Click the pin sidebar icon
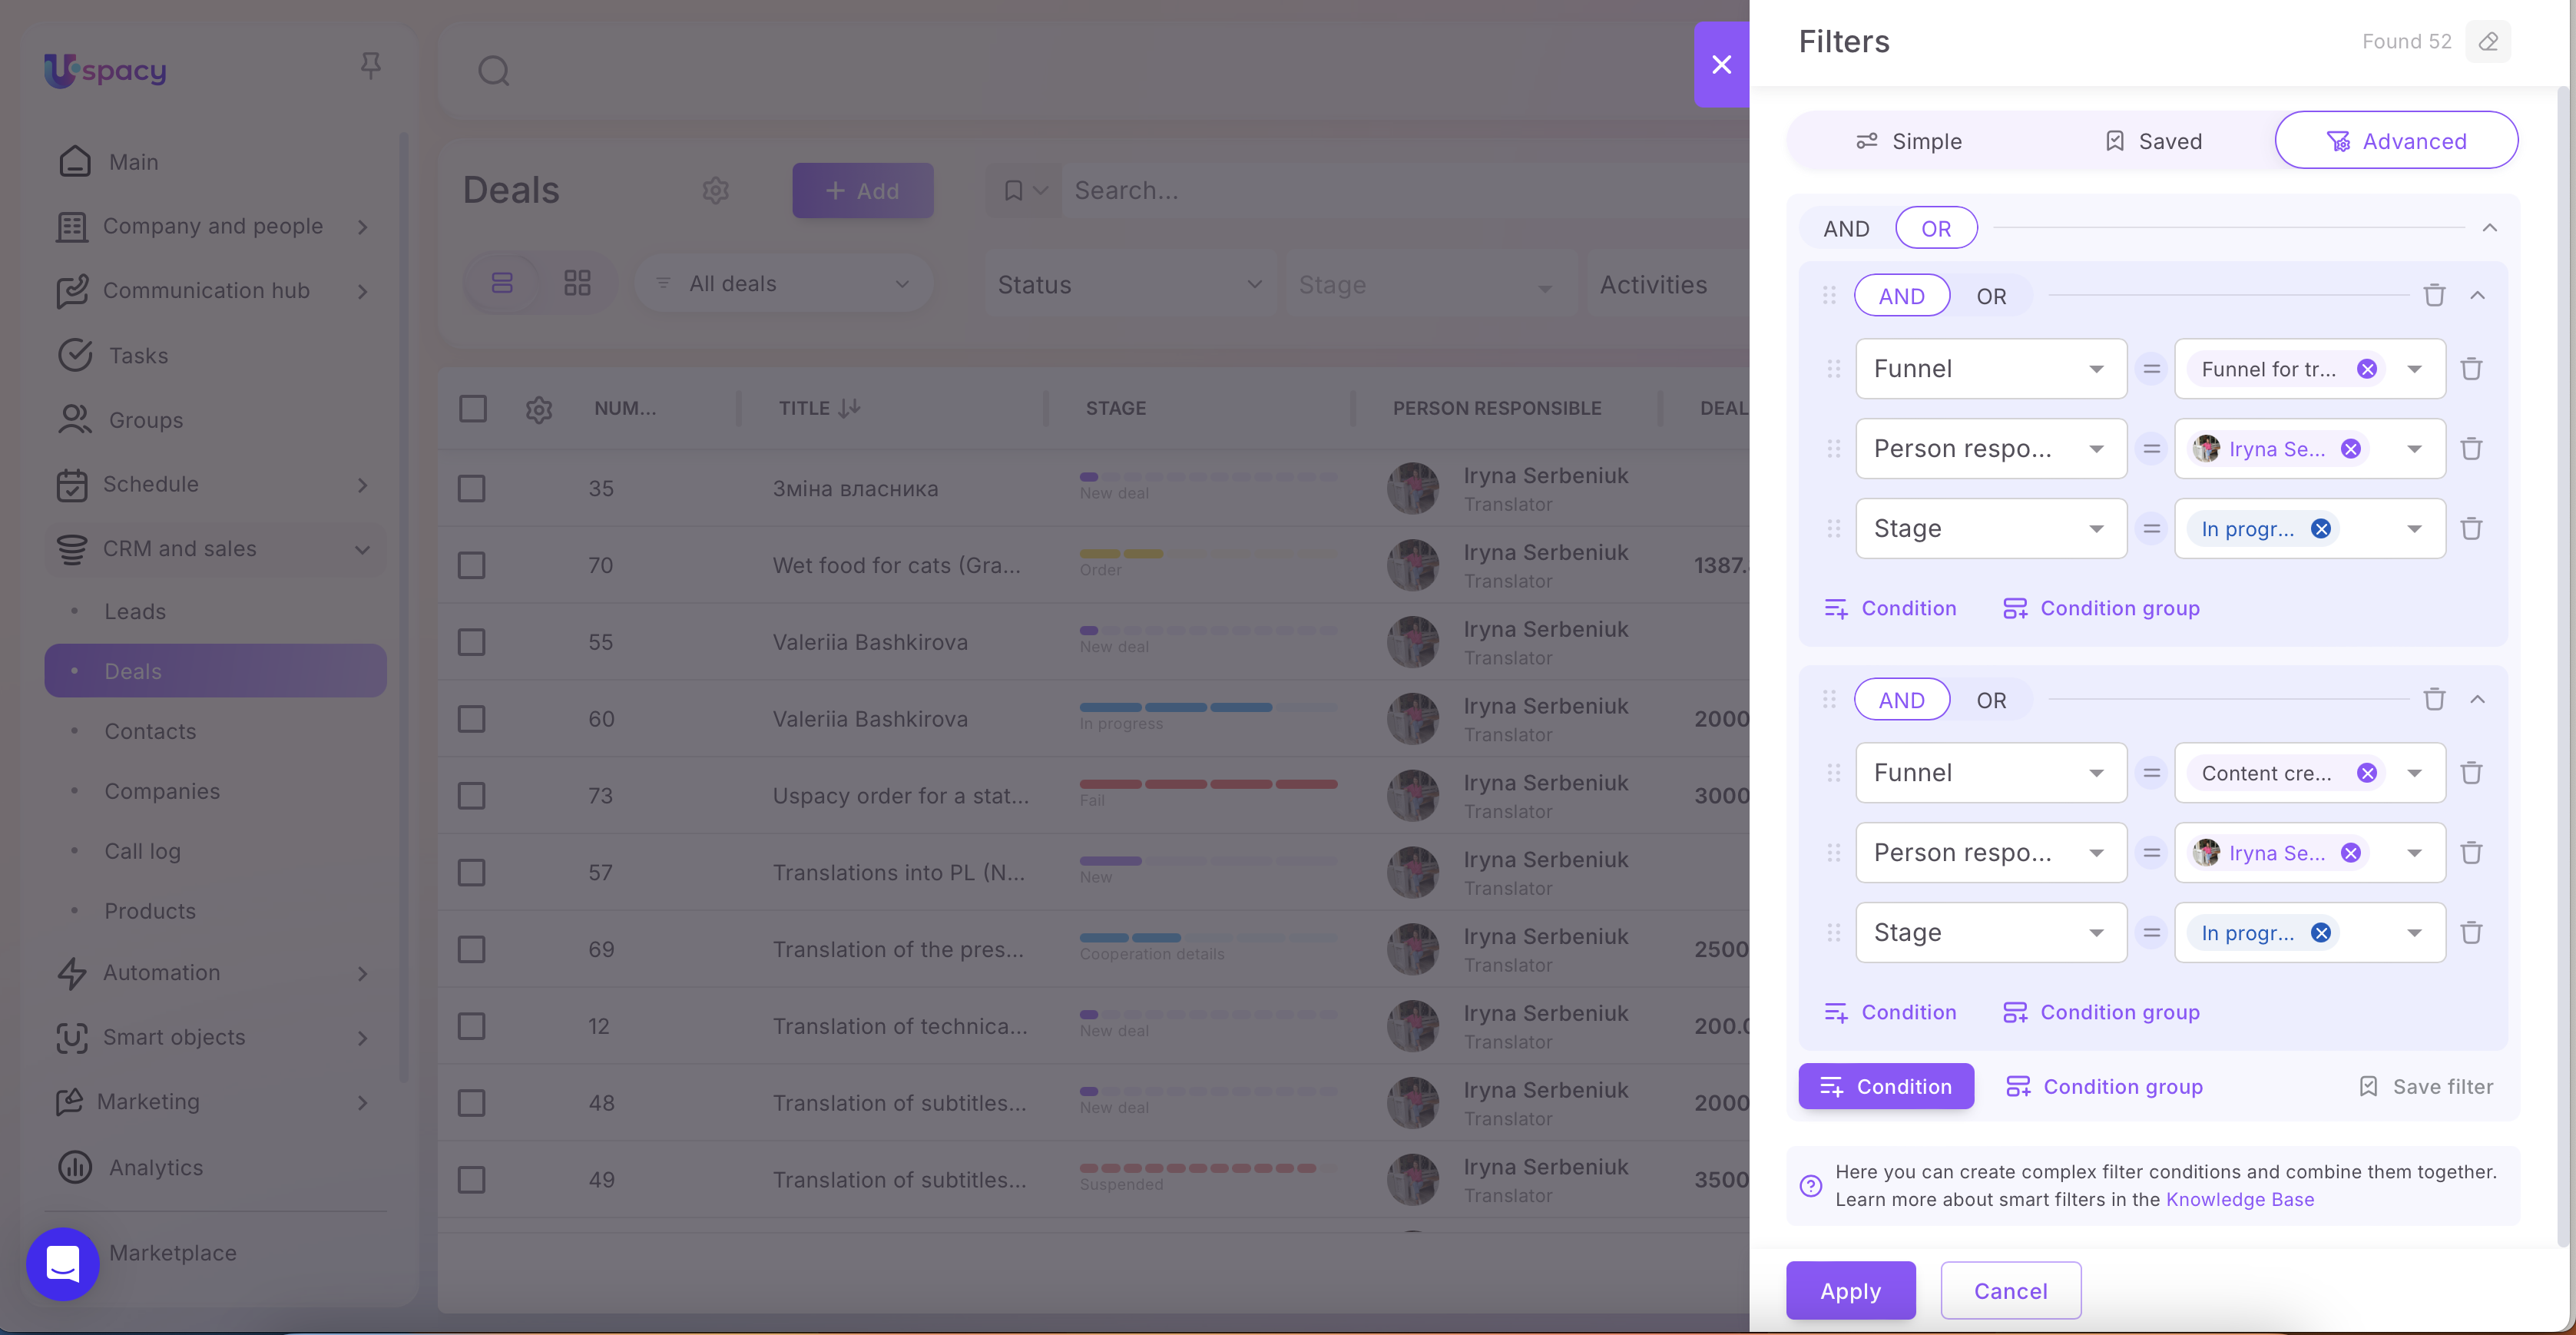Screen dimensions: 2576x1335 (x=370, y=66)
